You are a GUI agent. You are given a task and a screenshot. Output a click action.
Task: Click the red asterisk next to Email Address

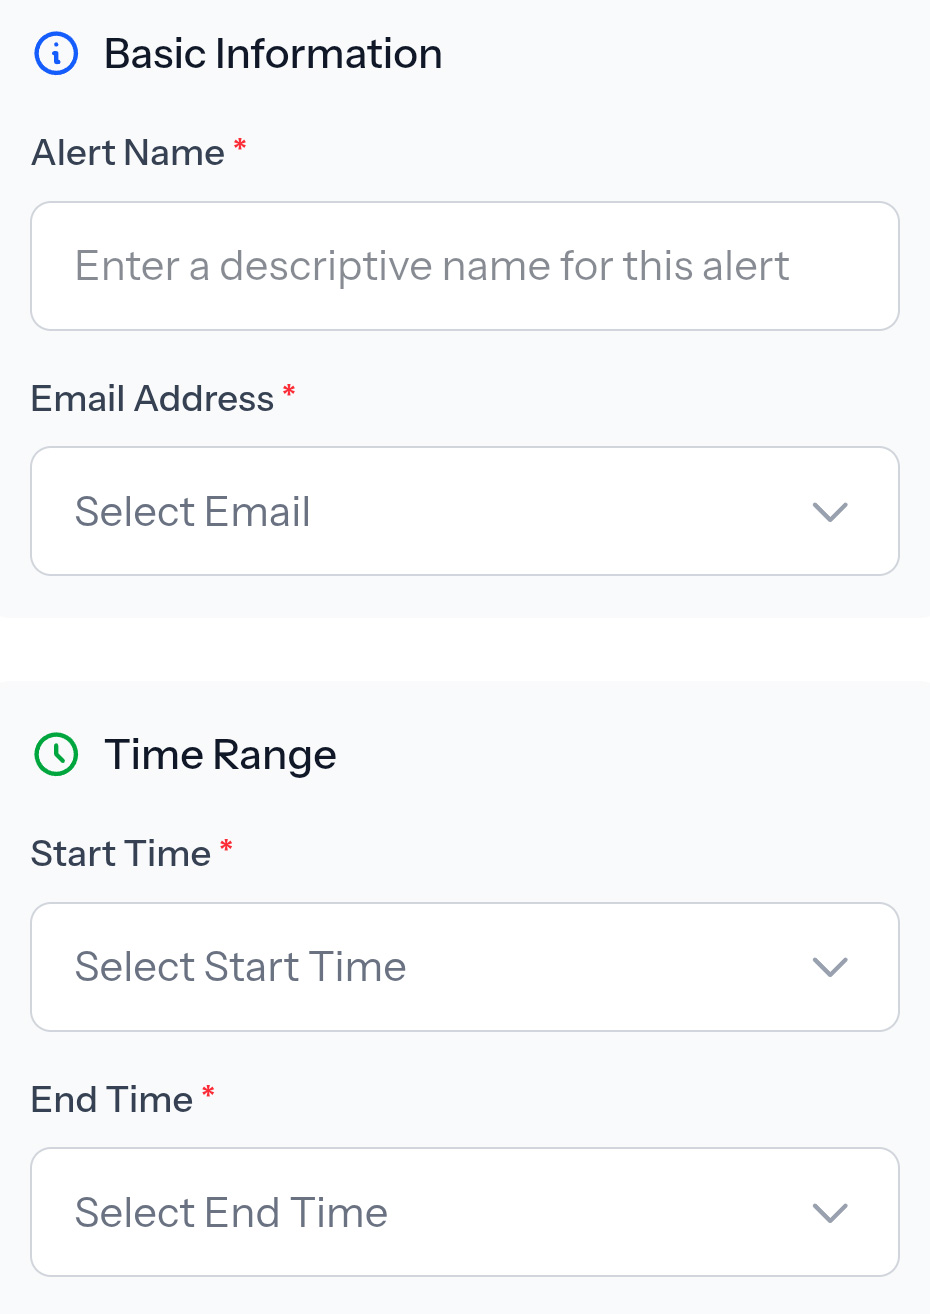click(289, 392)
